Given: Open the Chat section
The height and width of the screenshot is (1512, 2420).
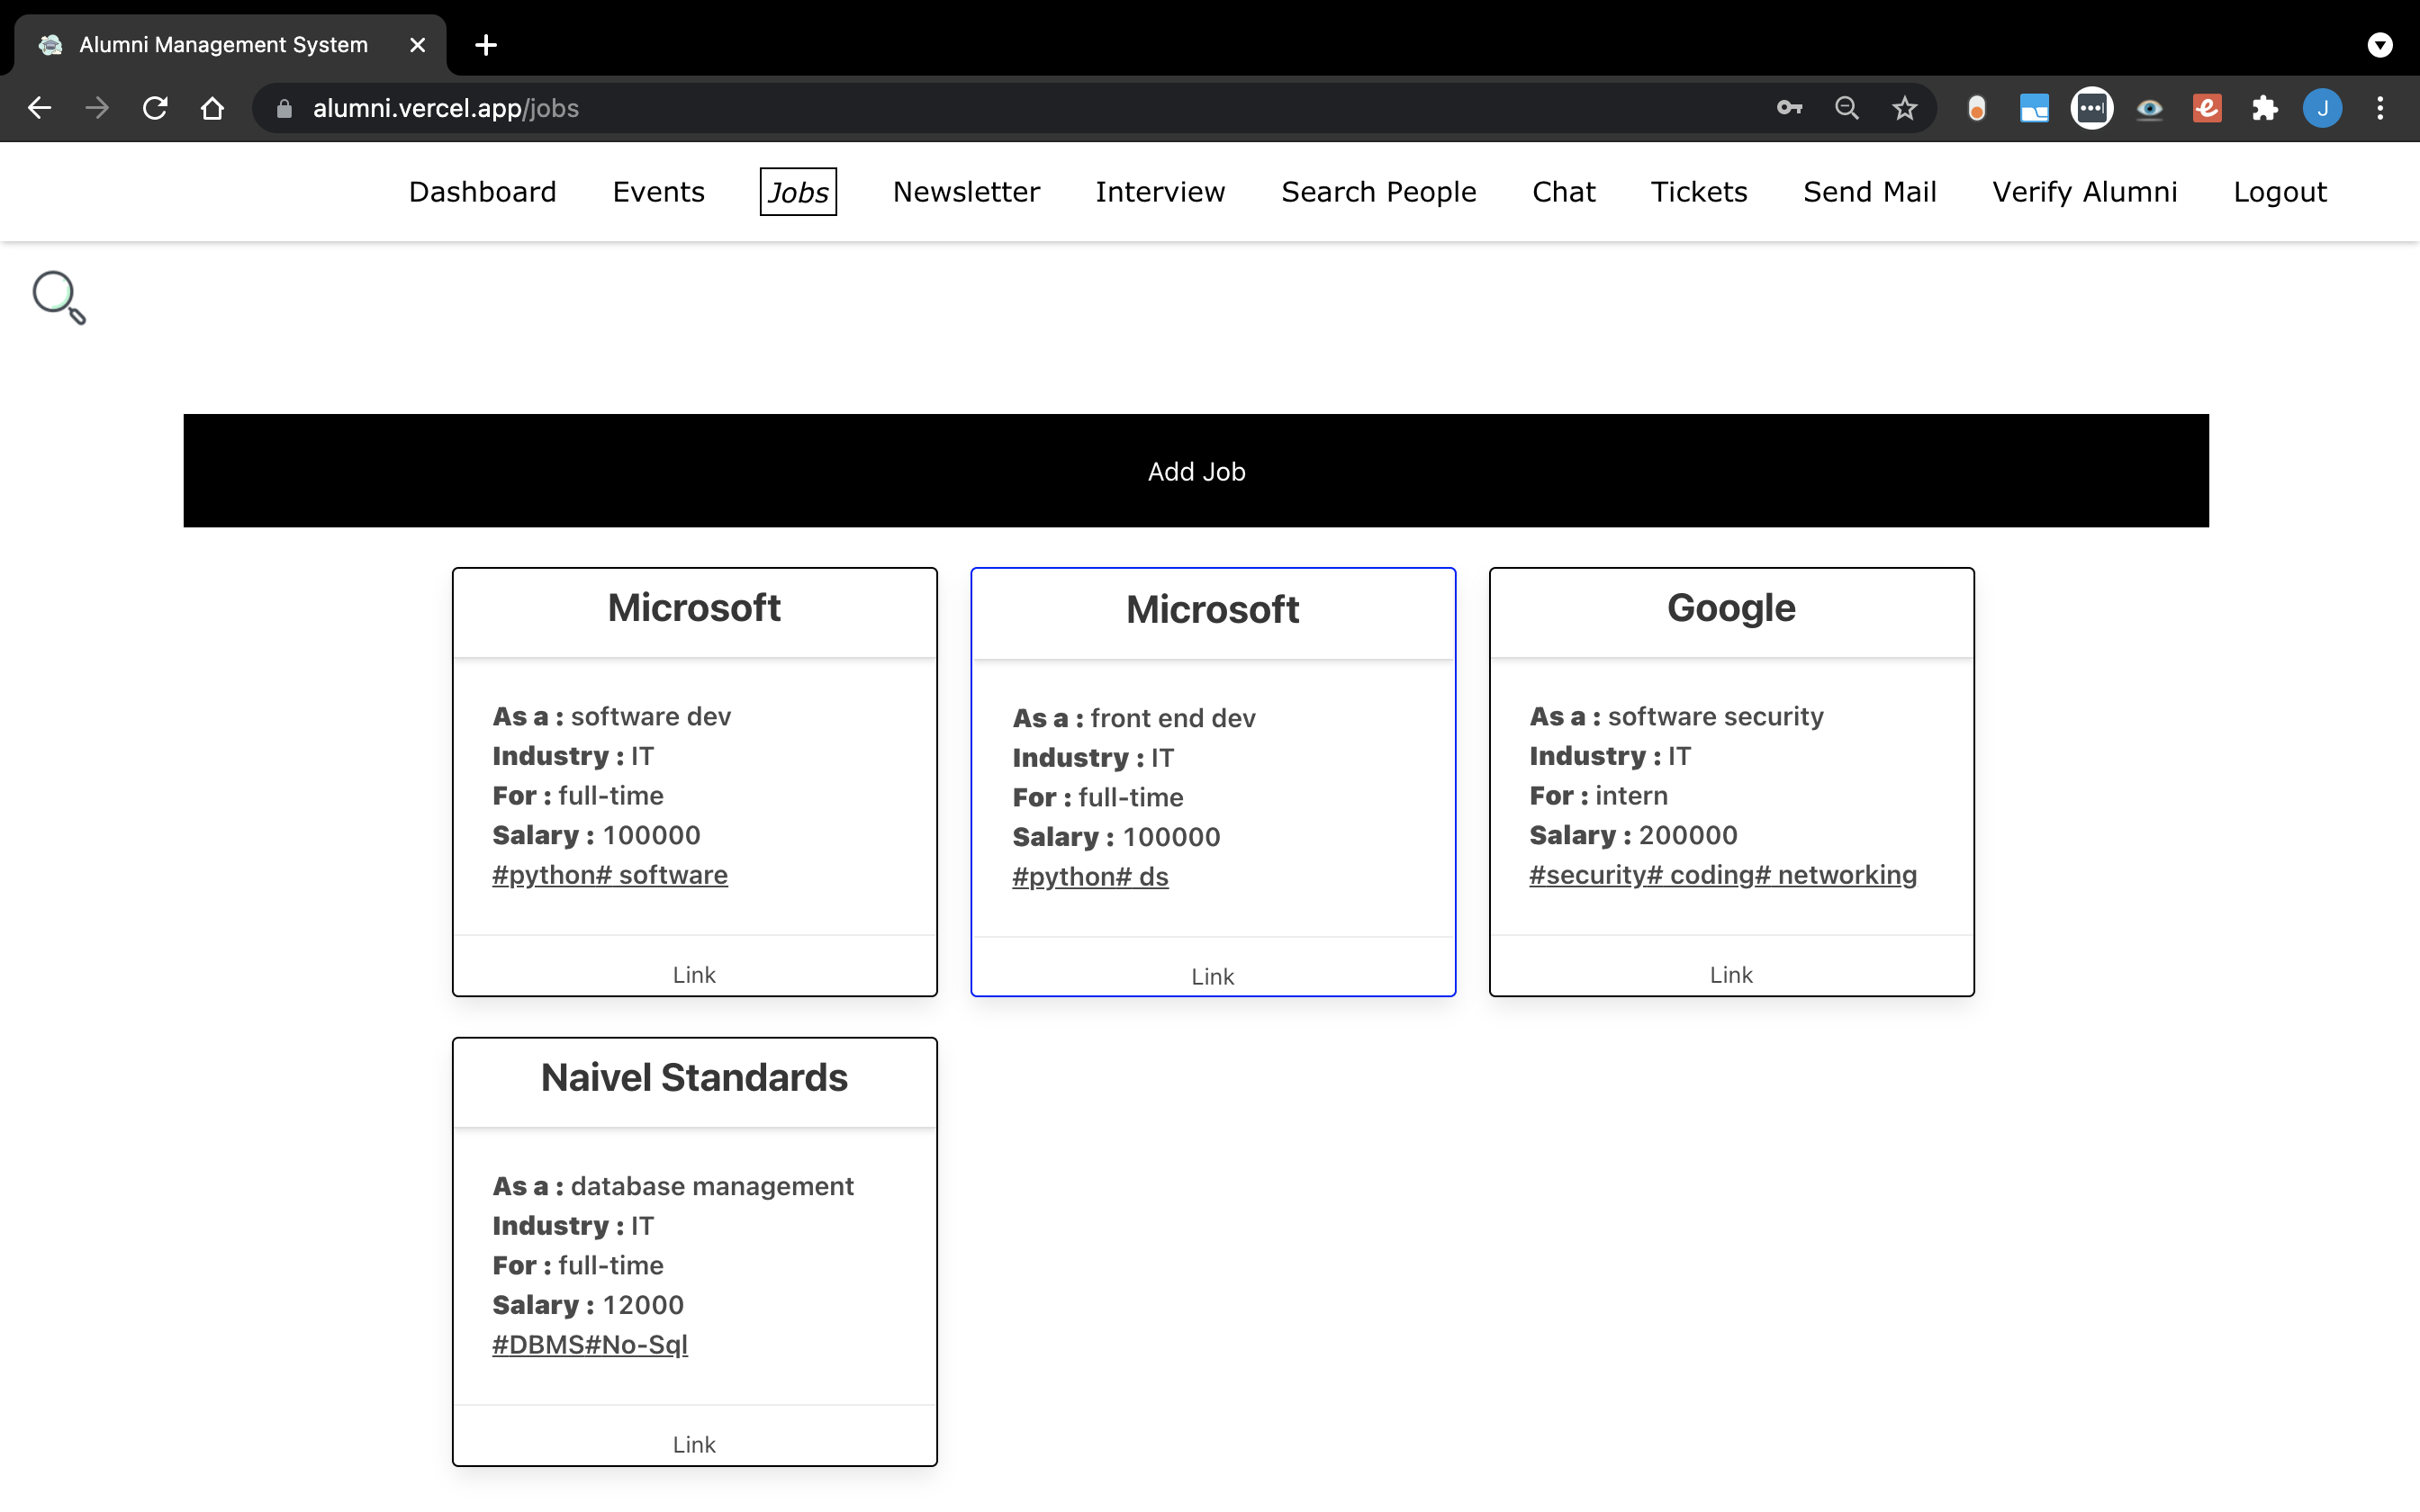Looking at the screenshot, I should tap(1565, 192).
